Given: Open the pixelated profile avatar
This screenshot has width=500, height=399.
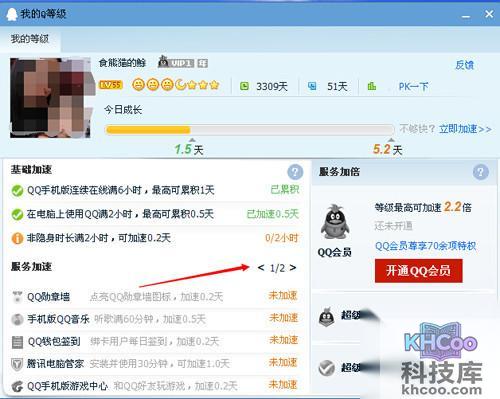Looking at the screenshot, I should click(x=50, y=98).
